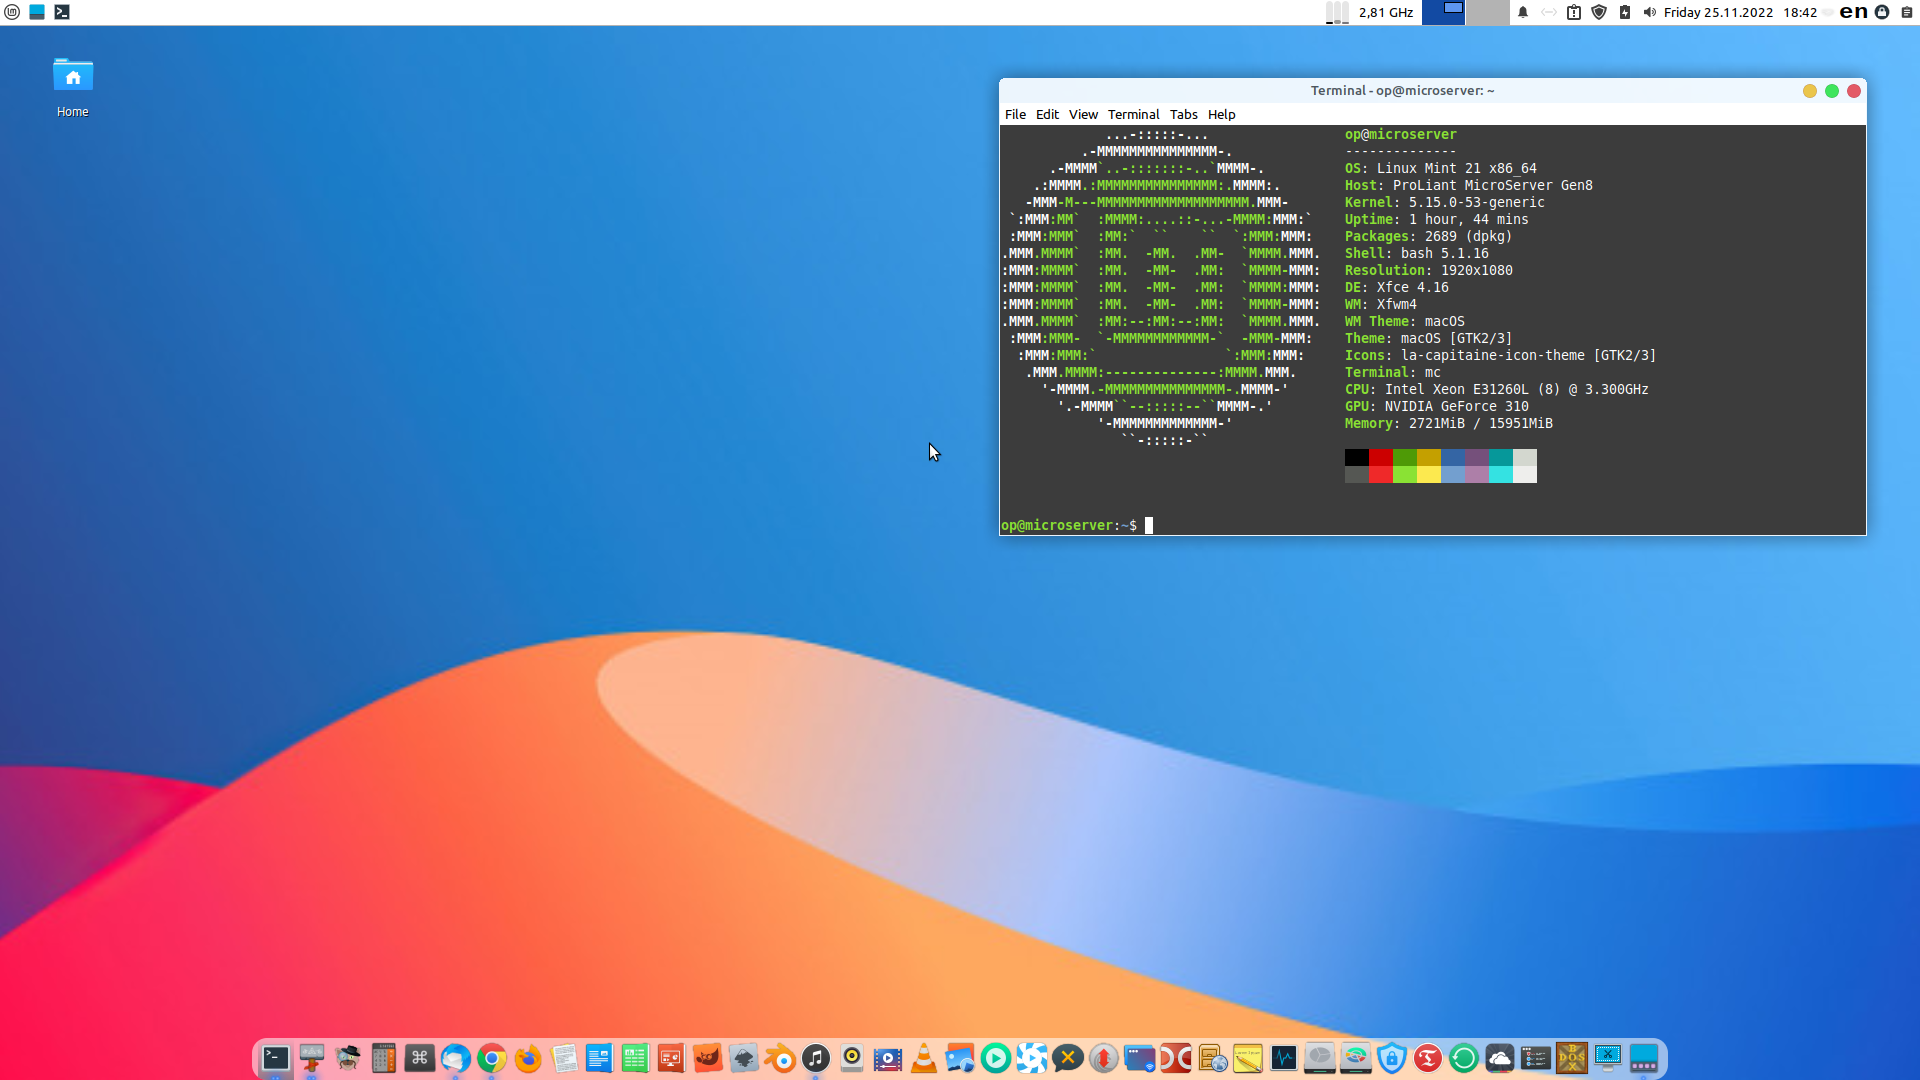The width and height of the screenshot is (1920, 1080).
Task: Open the screenshot scissors monitor icon in dock
Action: pos(1608,1058)
